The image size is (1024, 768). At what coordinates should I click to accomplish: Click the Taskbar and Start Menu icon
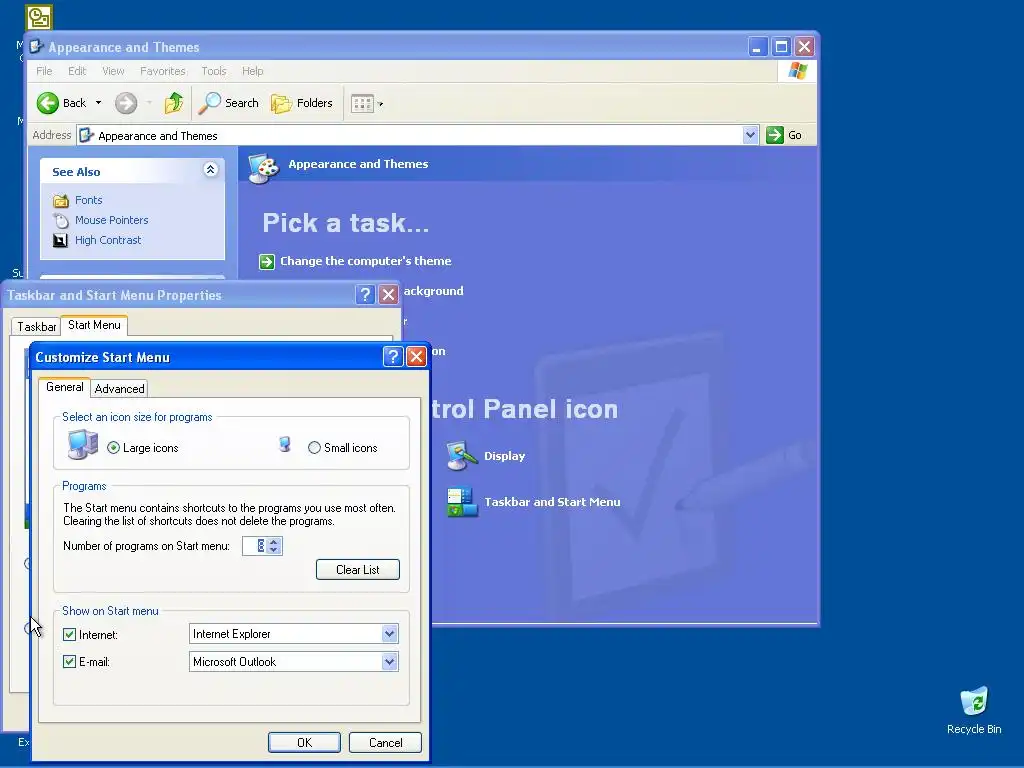(x=462, y=502)
